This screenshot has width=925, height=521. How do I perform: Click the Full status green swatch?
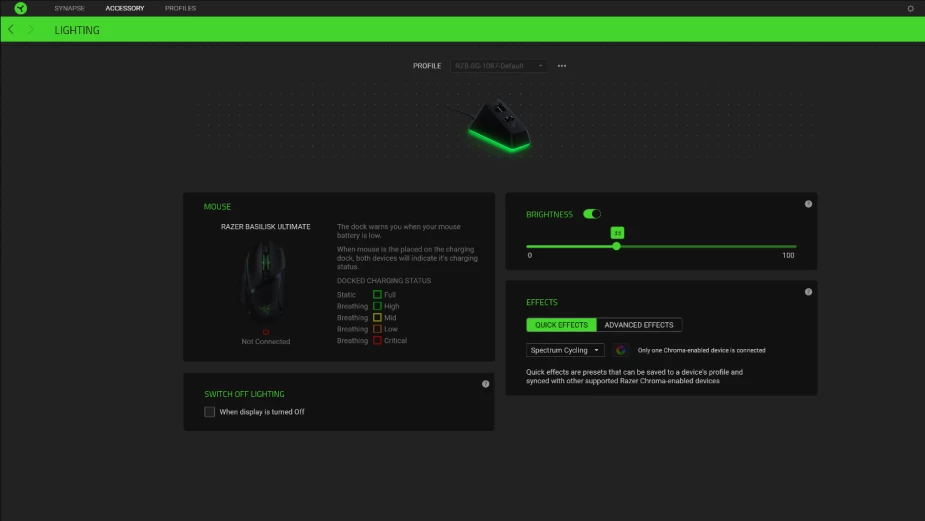pyautogui.click(x=377, y=294)
